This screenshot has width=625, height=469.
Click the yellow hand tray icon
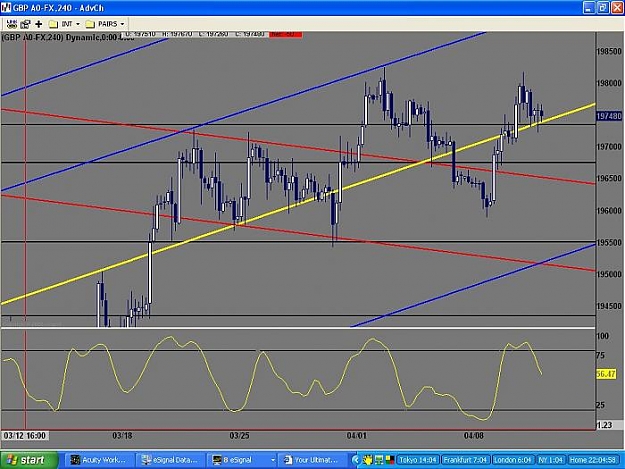coord(367,460)
